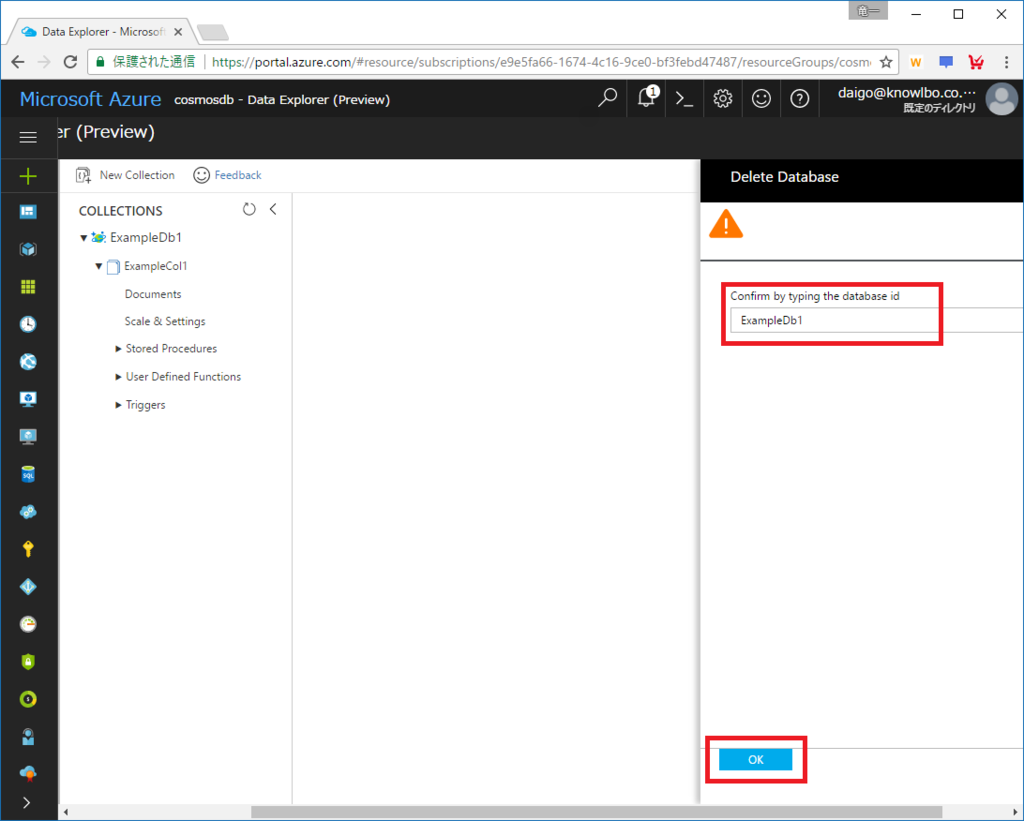Image resolution: width=1024 pixels, height=821 pixels.
Task: Open the Monitor gauge icon in the sidebar
Action: (x=28, y=624)
